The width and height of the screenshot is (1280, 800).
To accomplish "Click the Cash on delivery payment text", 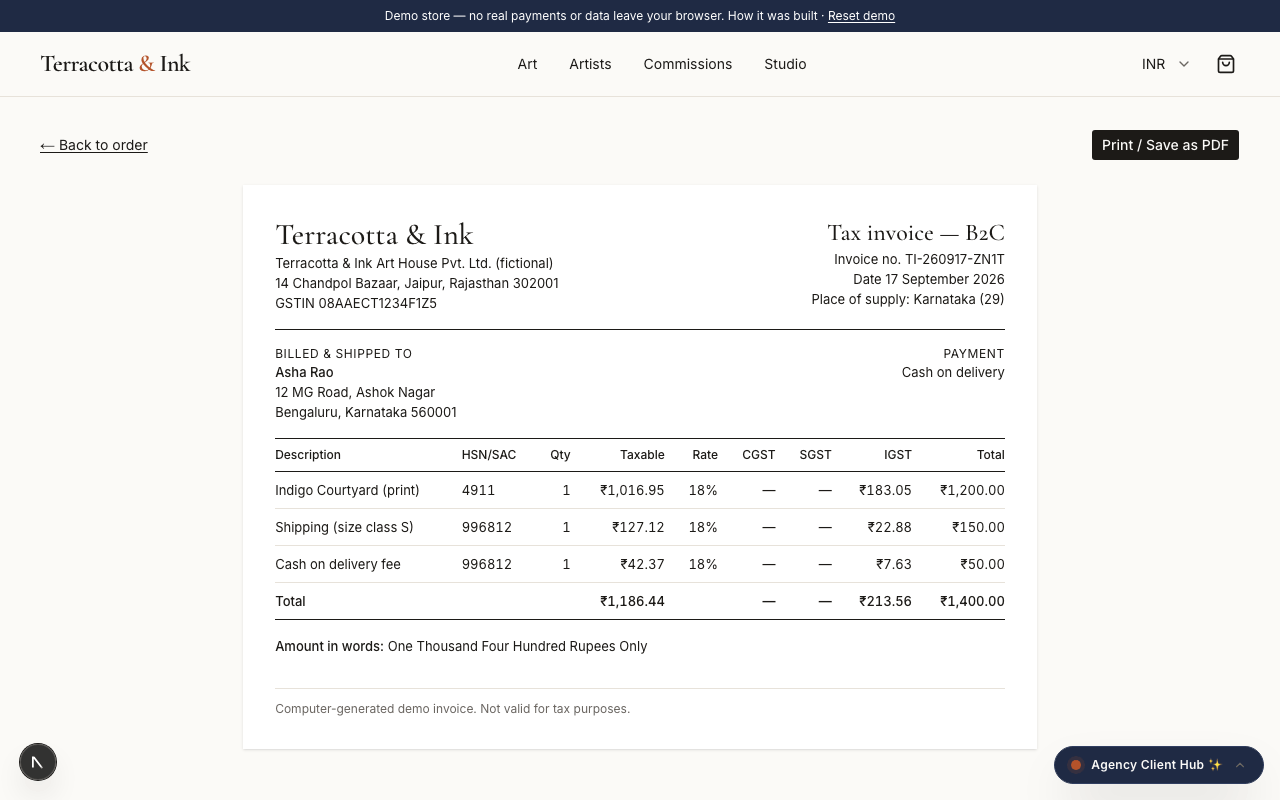I will (x=953, y=372).
